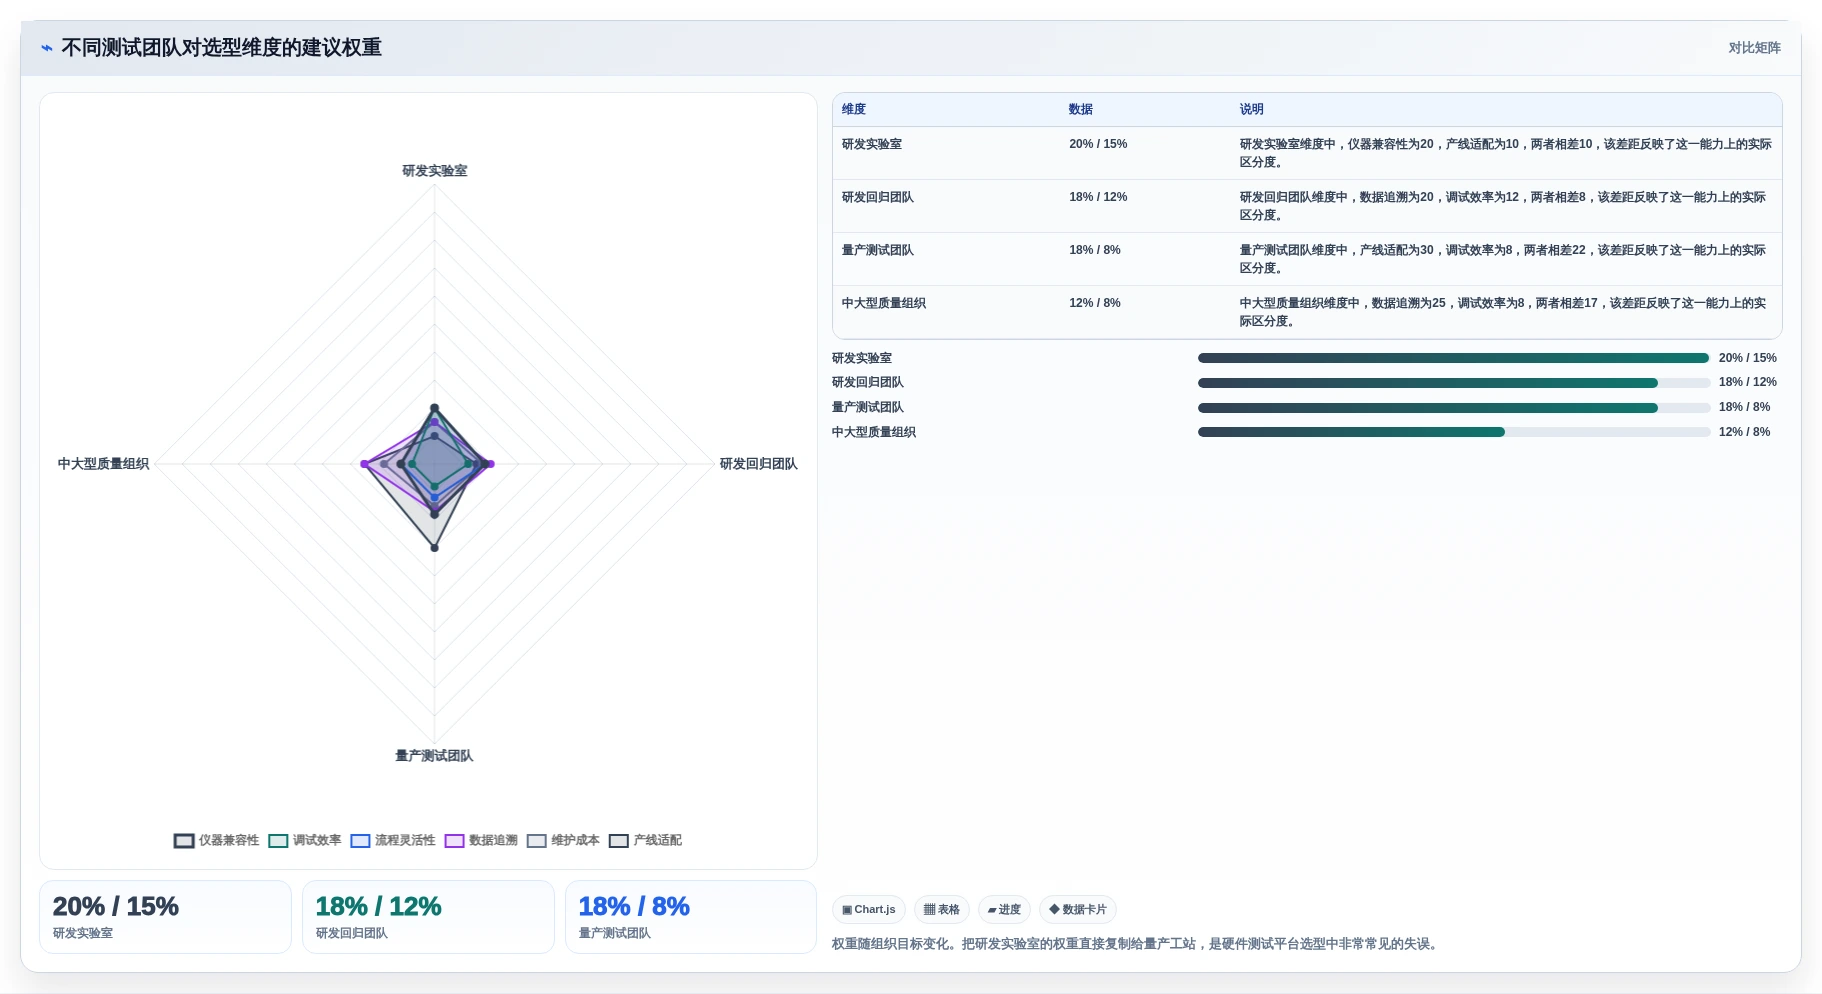This screenshot has width=1822, height=994.
Task: Click the 表格 tag chip
Action: [942, 909]
